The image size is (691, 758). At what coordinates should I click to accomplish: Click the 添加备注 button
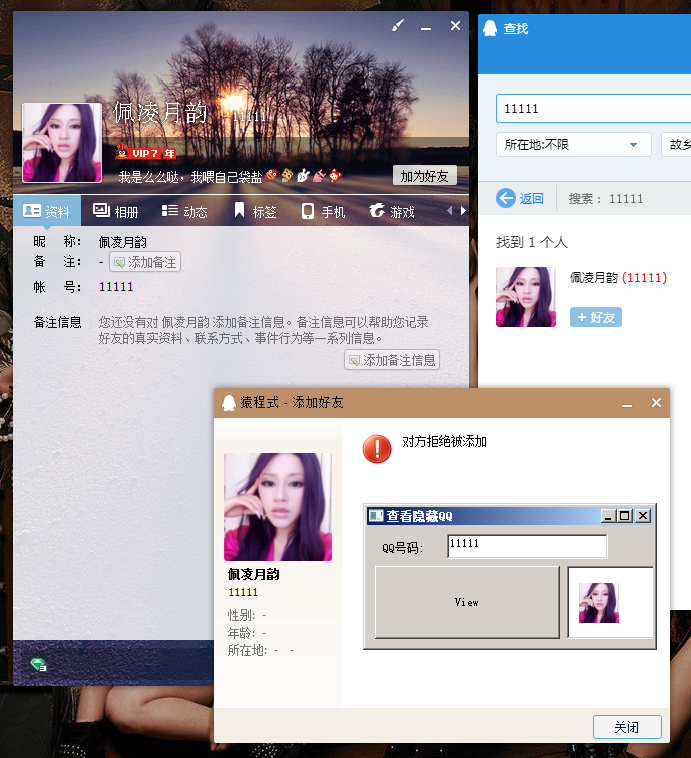(x=145, y=262)
